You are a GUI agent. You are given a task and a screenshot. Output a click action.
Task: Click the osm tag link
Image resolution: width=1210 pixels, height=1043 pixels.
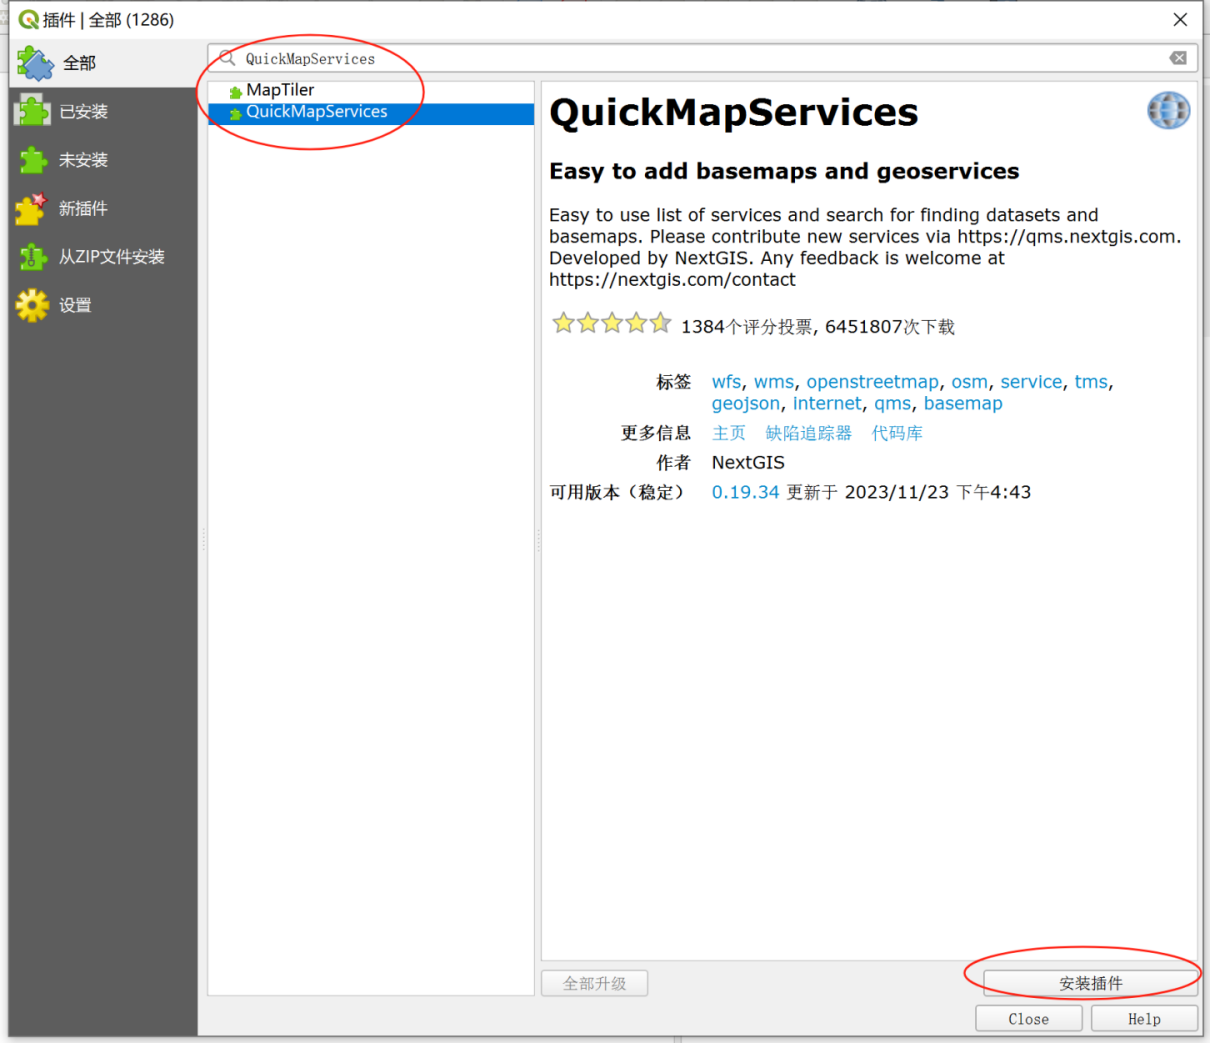[969, 382]
